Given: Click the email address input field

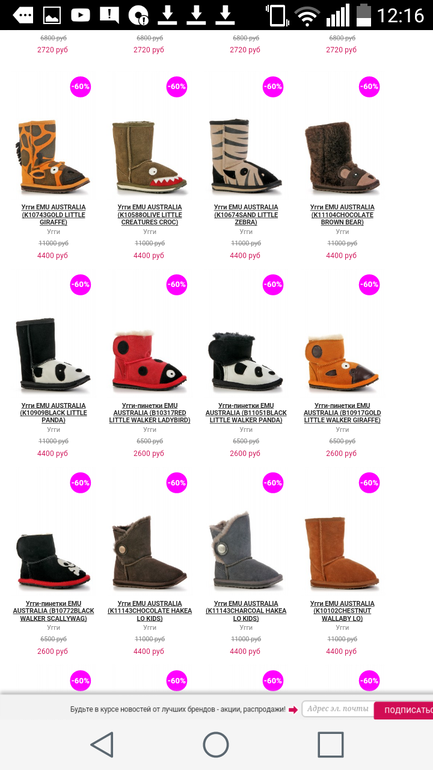Looking at the screenshot, I should (338, 709).
